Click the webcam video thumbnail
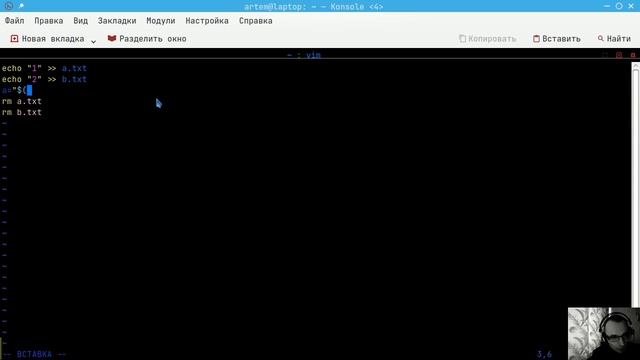The height and width of the screenshot is (360, 640). pyautogui.click(x=604, y=333)
